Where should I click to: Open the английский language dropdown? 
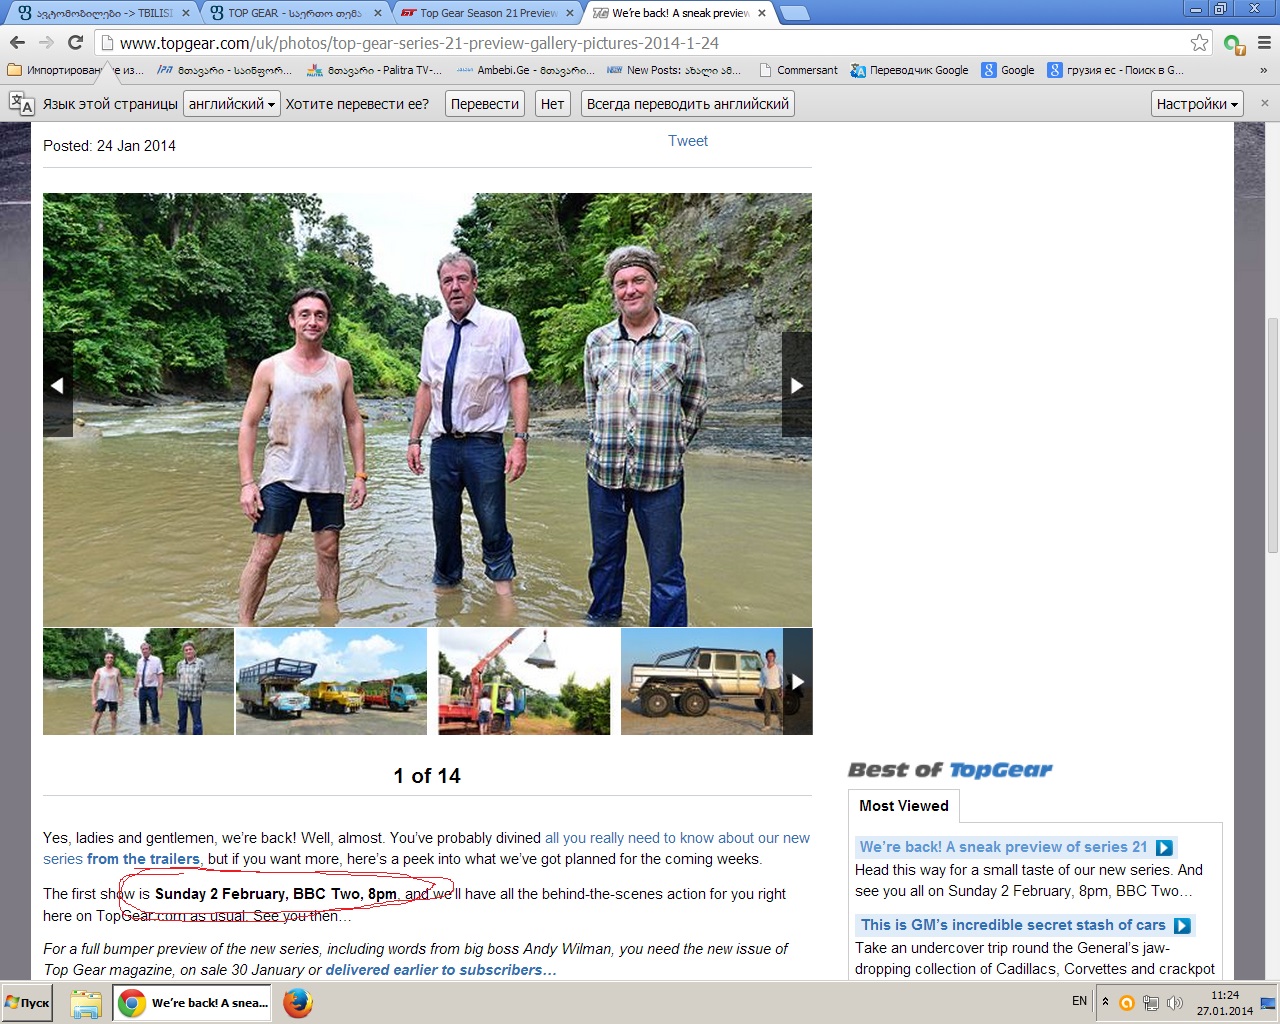tap(231, 104)
